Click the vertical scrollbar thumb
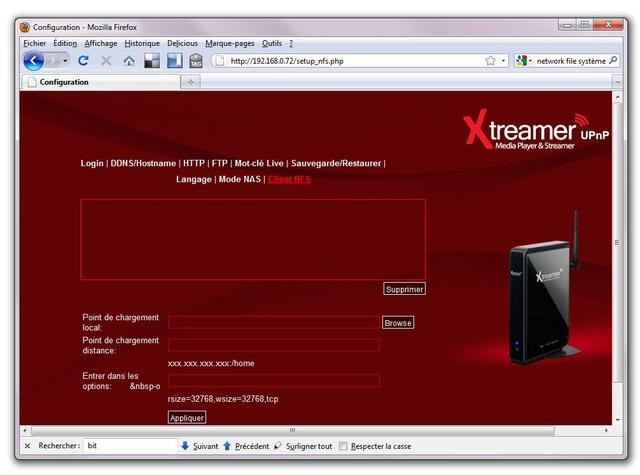 coord(617,242)
